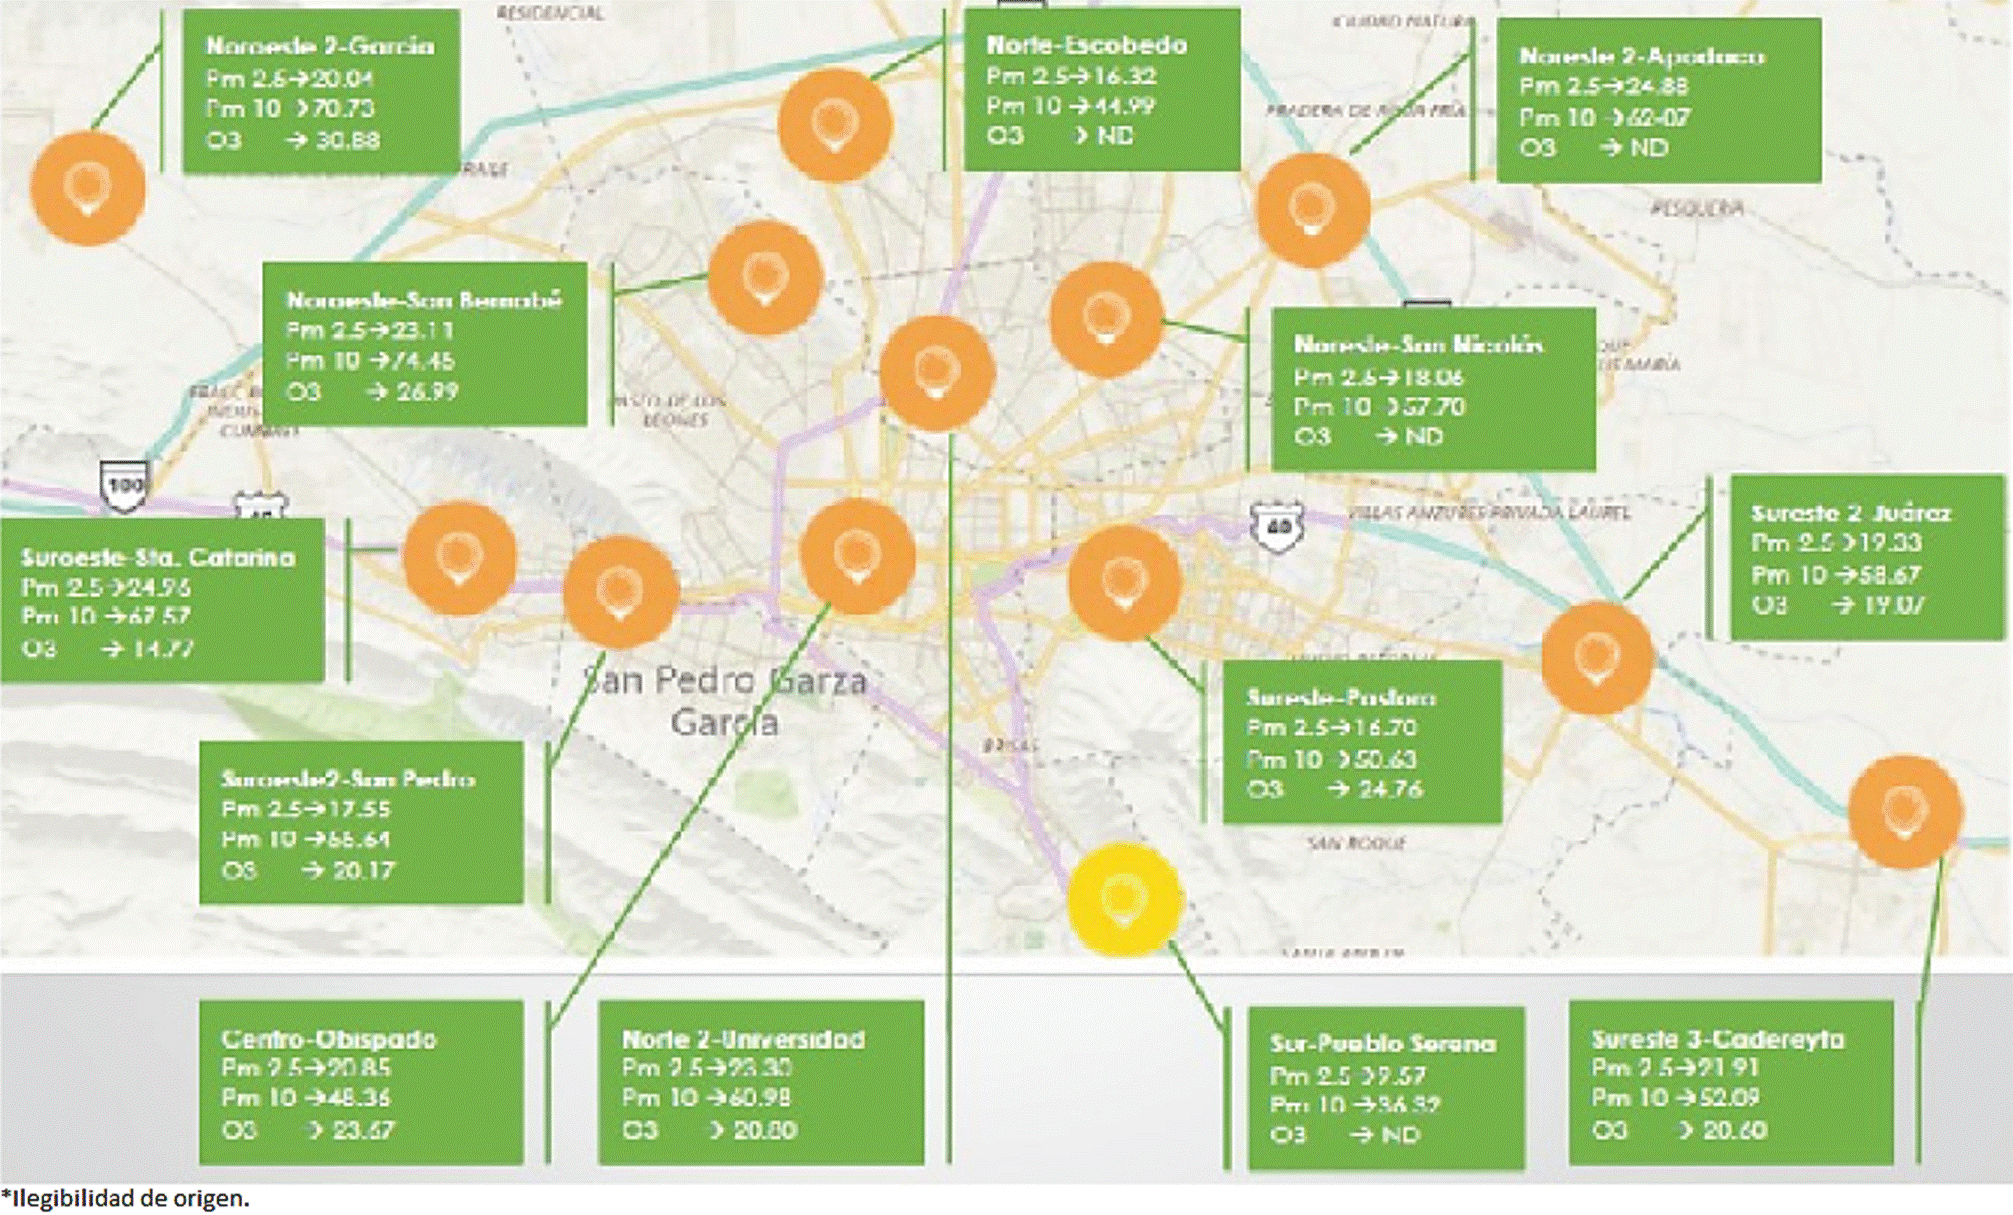Open the Norte 2-Universidad info box
This screenshot has height=1215, width=2013.
[760, 1083]
